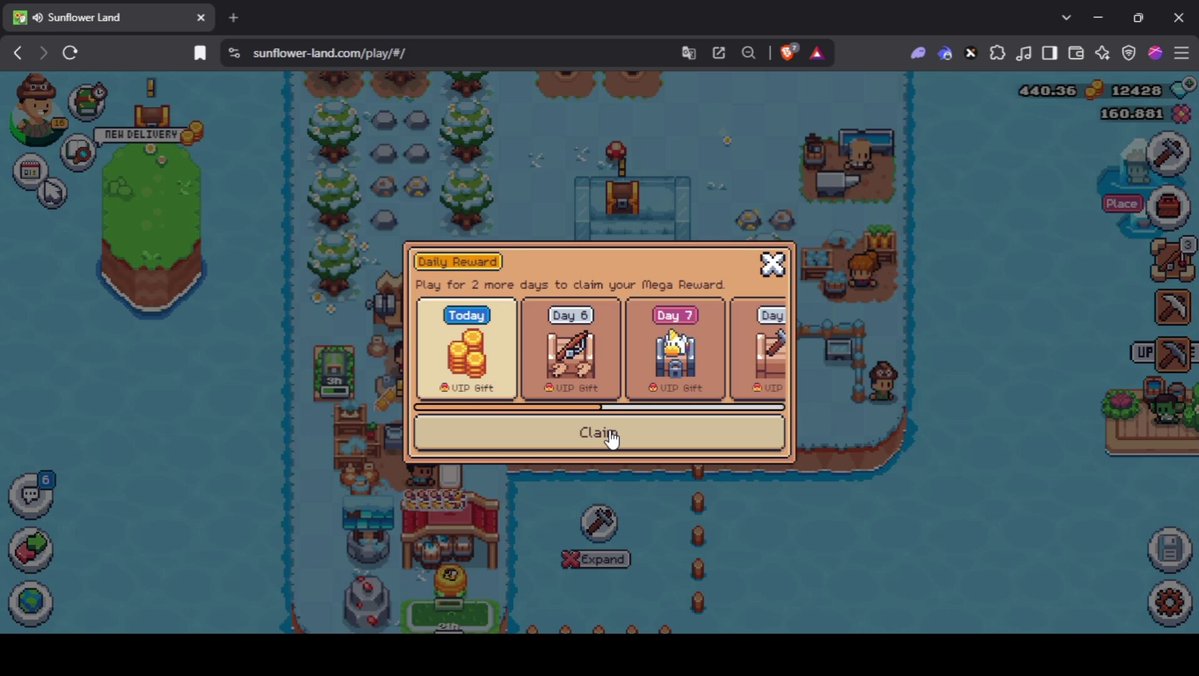This screenshot has width=1199, height=676.
Task: Claim today's daily reward
Action: pyautogui.click(x=599, y=433)
